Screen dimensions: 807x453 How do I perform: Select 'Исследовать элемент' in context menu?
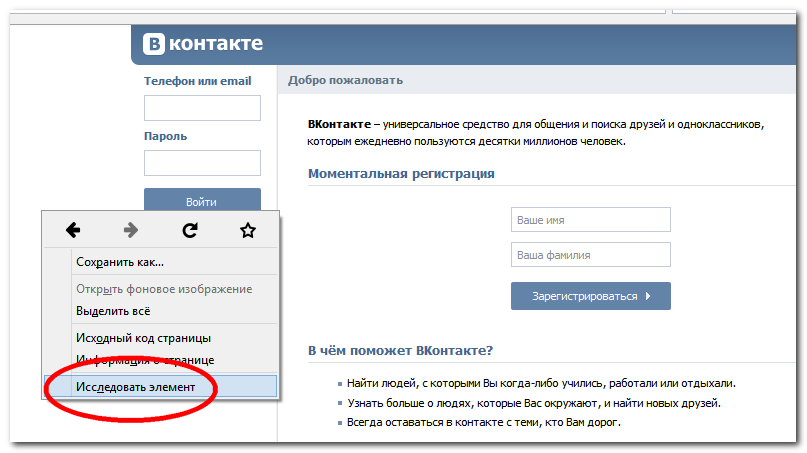[x=161, y=387]
